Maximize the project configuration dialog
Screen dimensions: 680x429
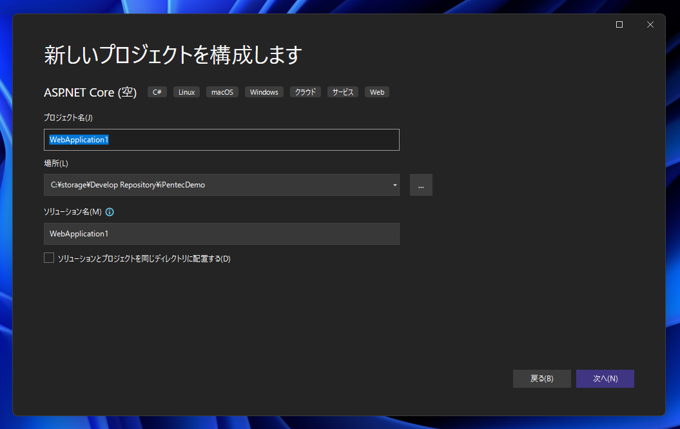(x=619, y=25)
